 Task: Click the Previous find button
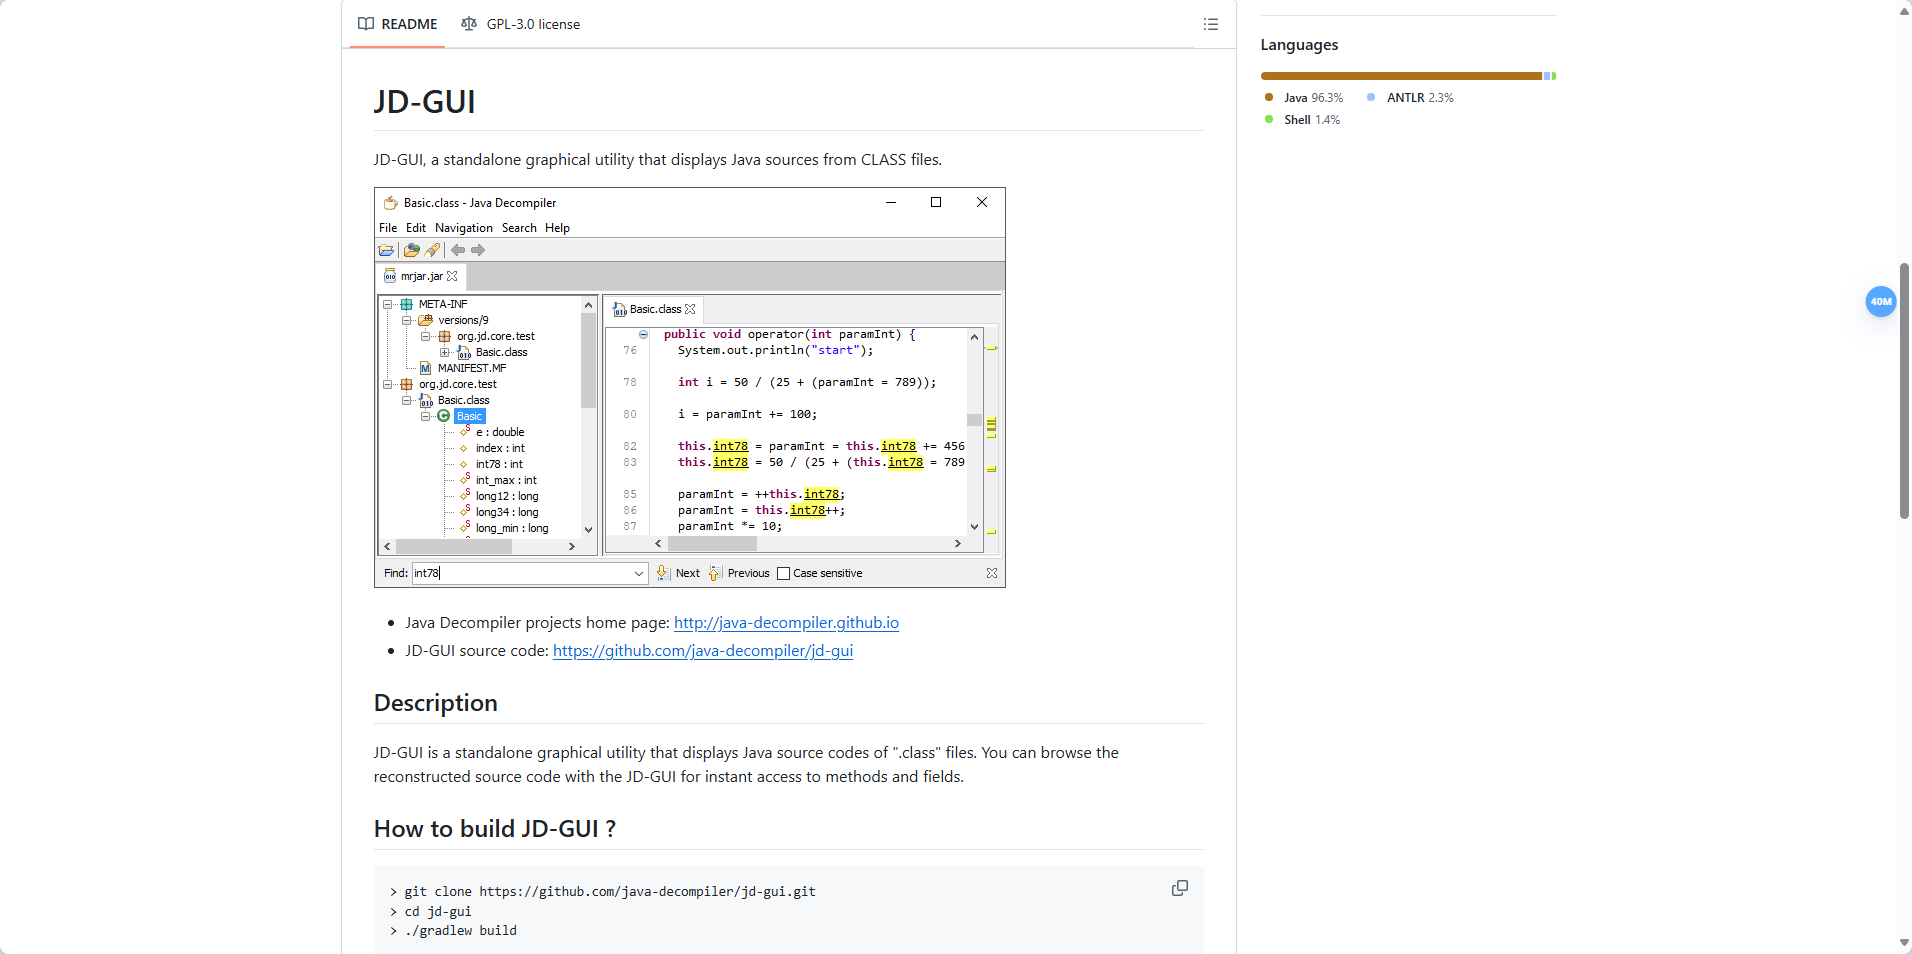739,573
